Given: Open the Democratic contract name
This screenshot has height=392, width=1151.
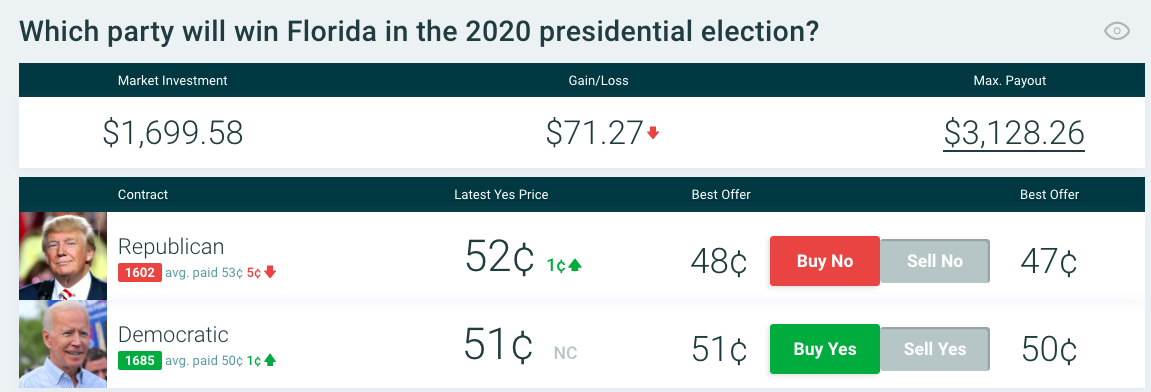Looking at the screenshot, I should 173,335.
